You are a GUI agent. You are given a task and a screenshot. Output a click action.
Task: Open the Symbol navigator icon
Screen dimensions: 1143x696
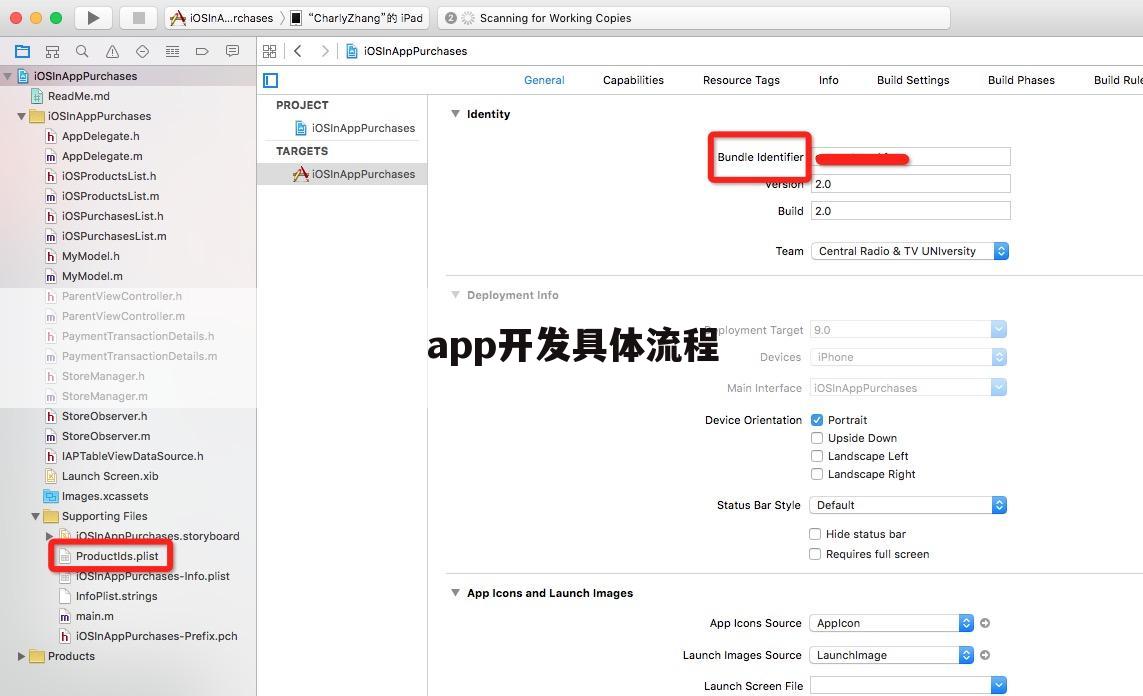pos(52,51)
